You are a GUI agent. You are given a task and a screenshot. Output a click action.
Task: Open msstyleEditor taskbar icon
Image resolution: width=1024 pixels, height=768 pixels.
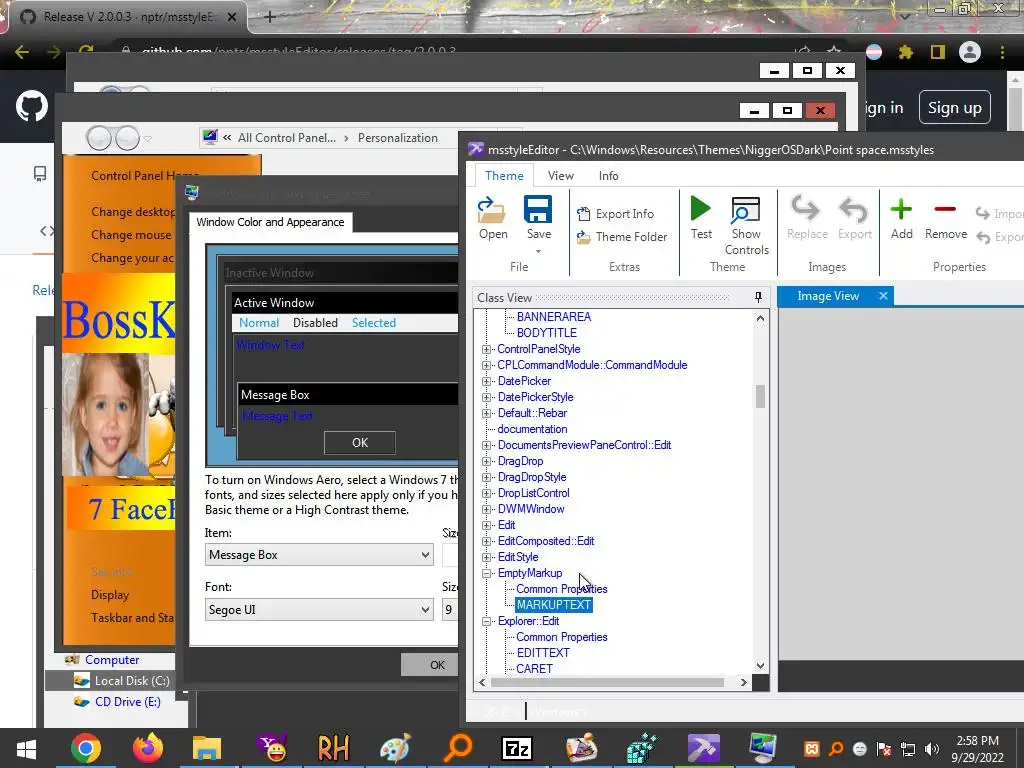click(x=703, y=748)
